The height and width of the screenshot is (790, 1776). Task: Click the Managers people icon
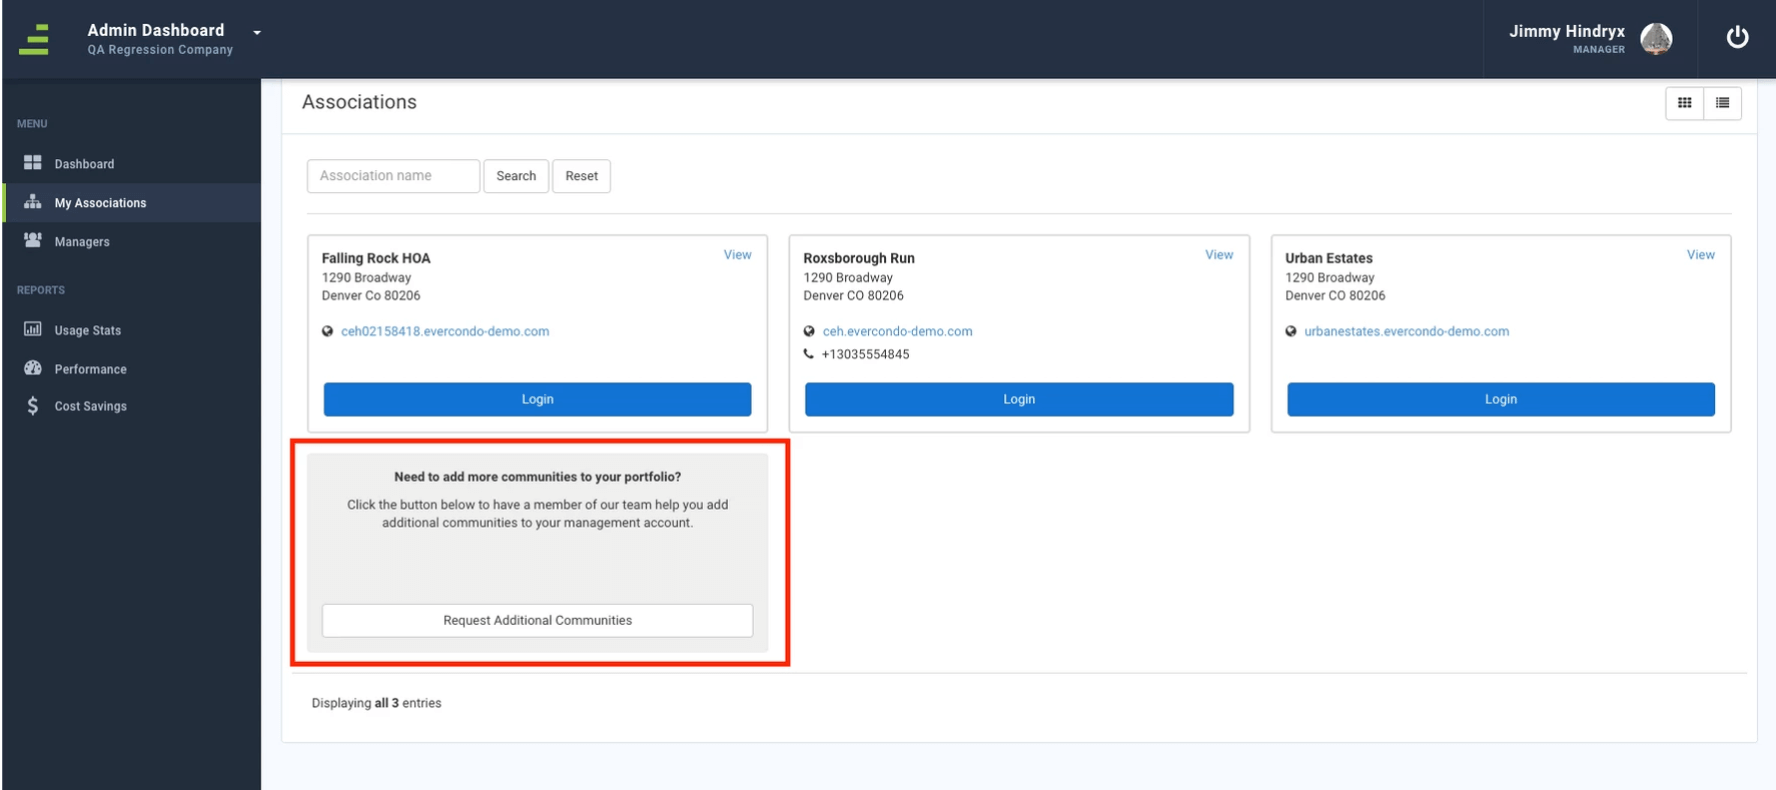[x=33, y=240]
